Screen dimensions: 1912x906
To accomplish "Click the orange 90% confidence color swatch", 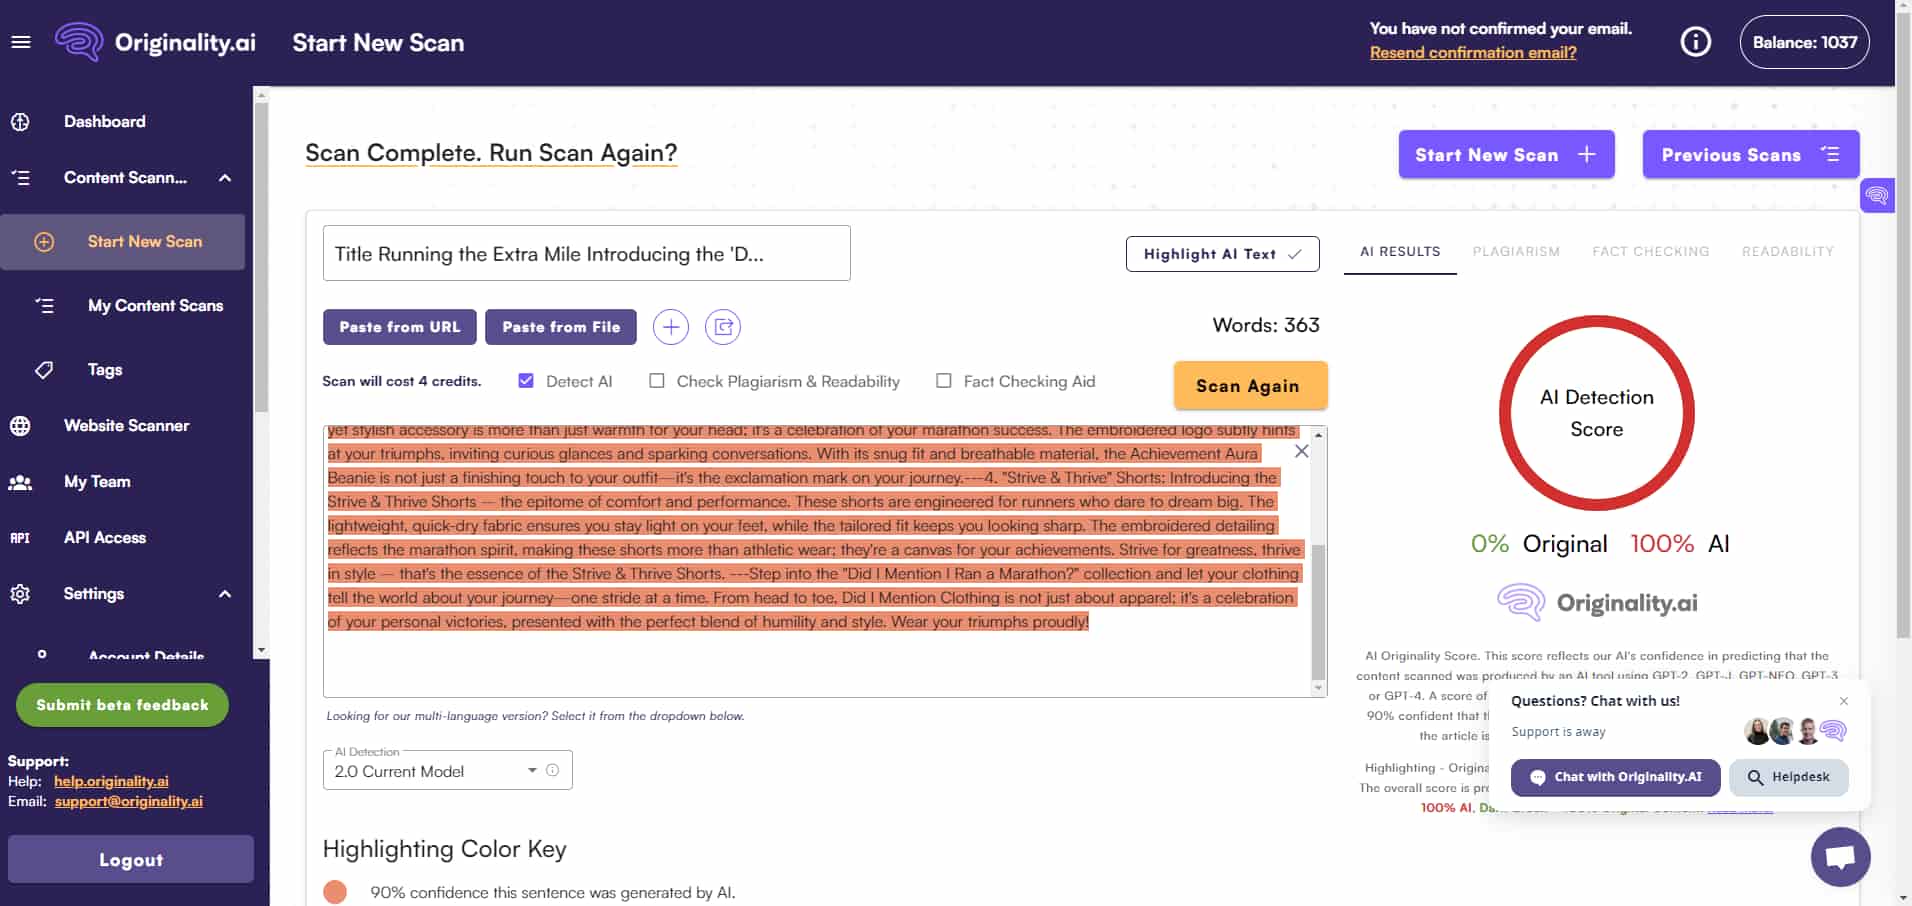I will (335, 892).
